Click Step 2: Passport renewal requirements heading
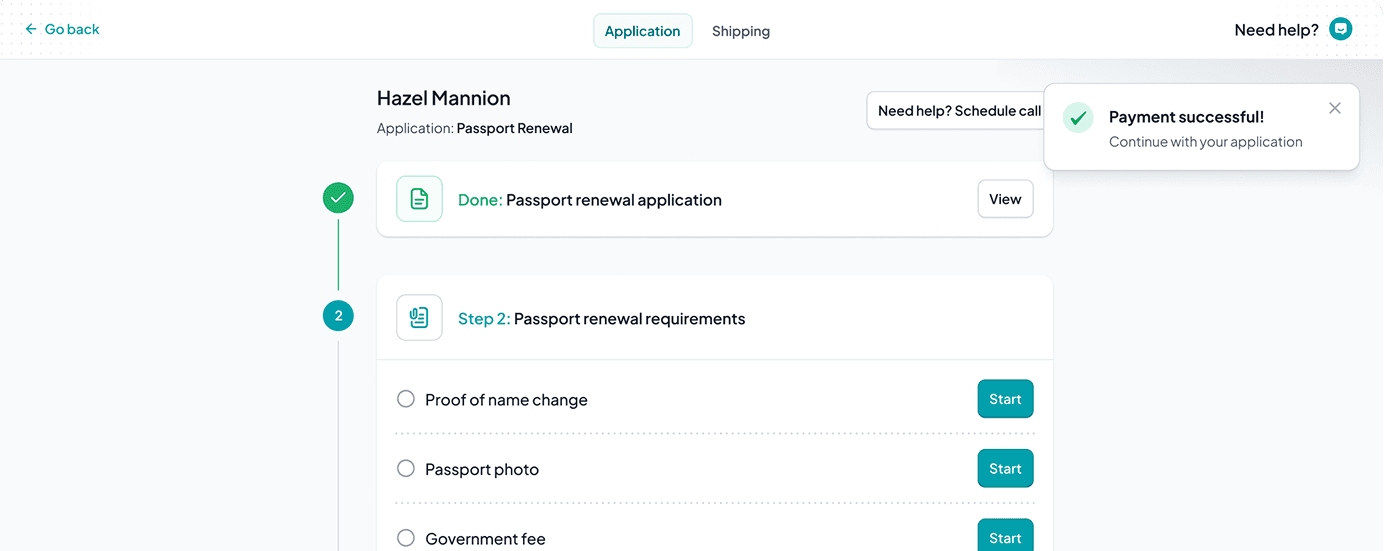 pyautogui.click(x=601, y=319)
